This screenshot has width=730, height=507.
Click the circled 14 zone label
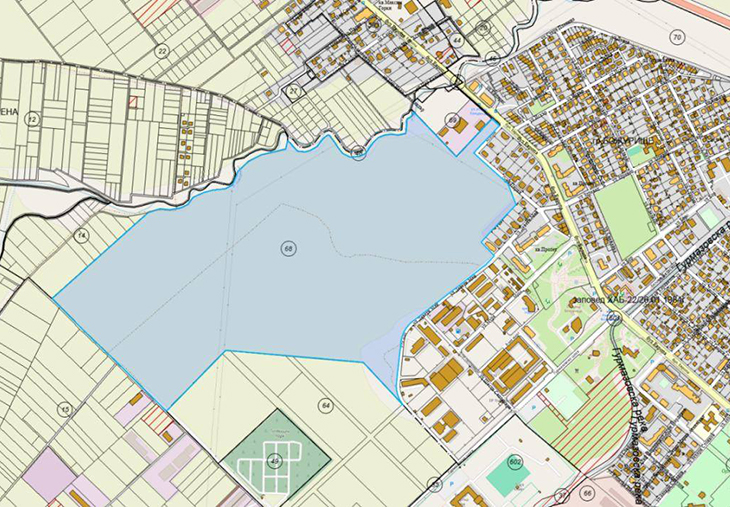[81, 235]
